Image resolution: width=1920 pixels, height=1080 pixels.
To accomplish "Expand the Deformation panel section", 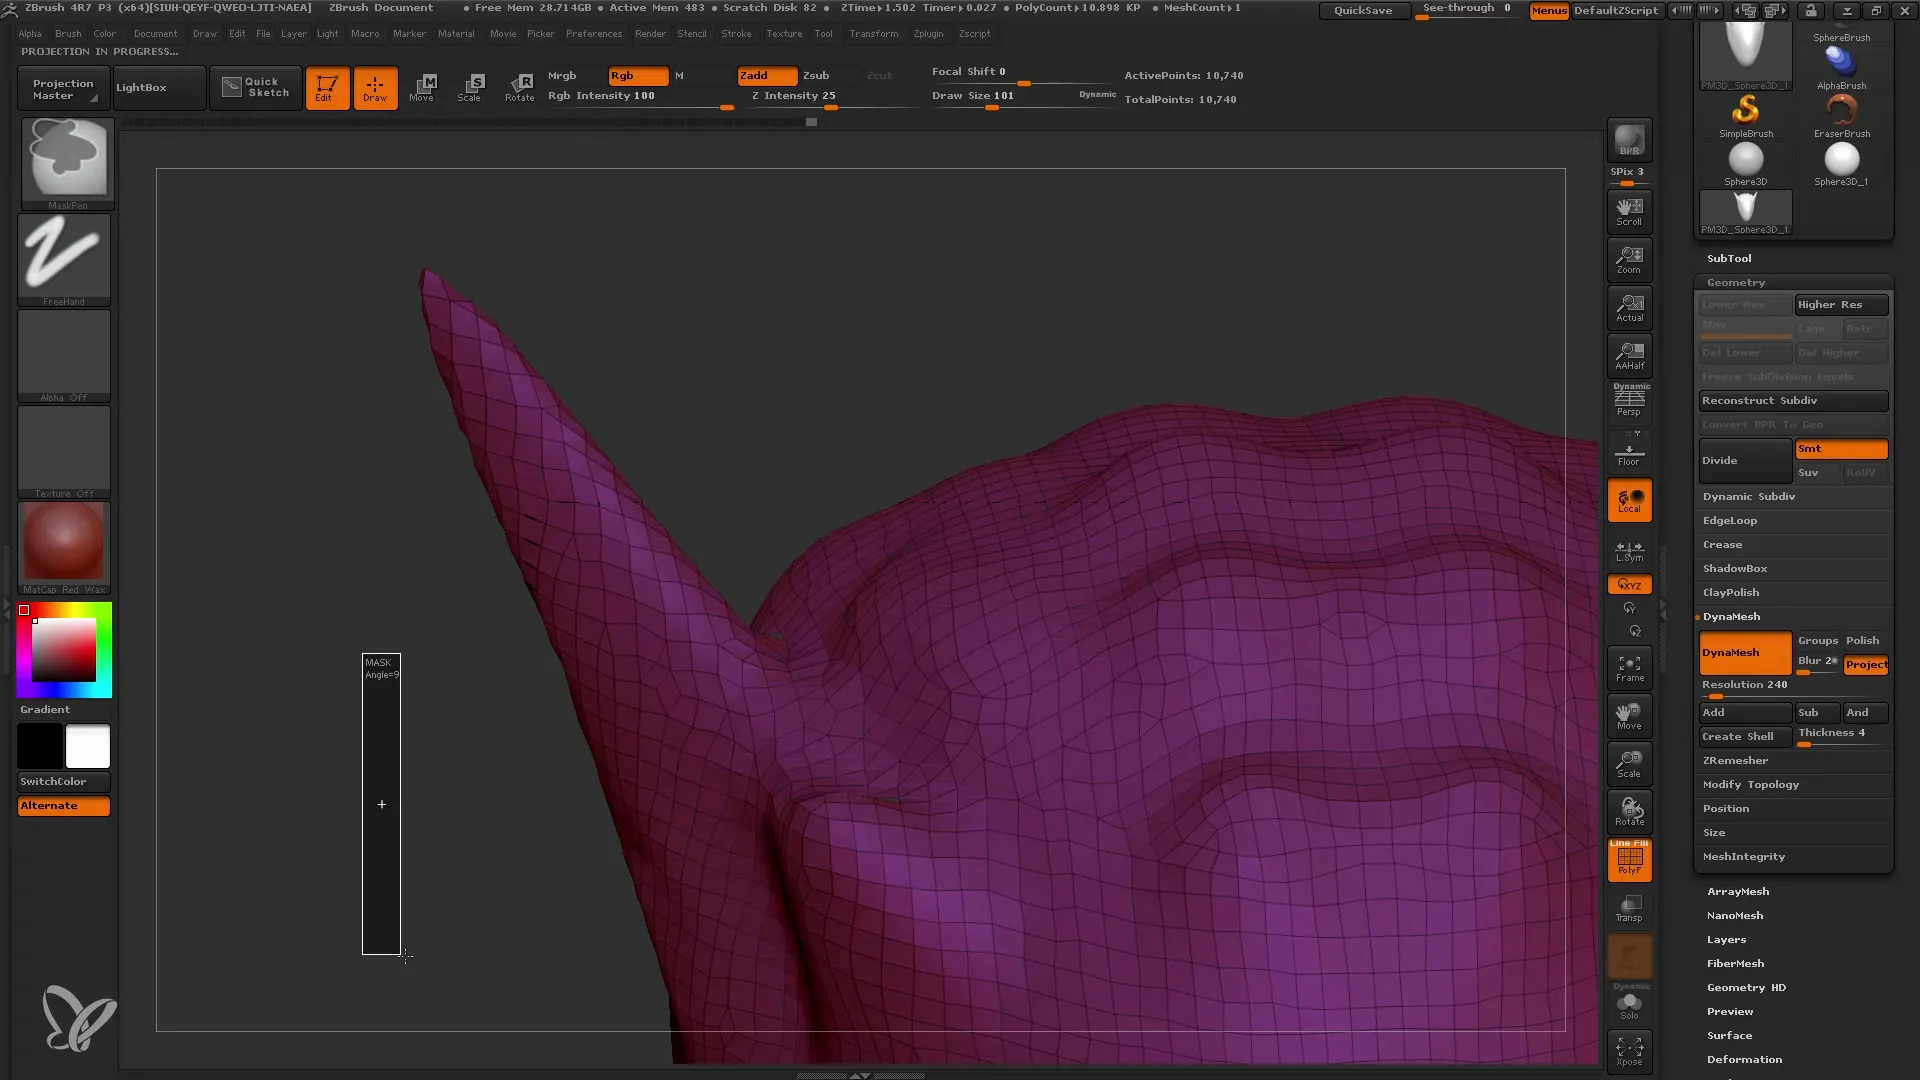I will tap(1743, 1059).
